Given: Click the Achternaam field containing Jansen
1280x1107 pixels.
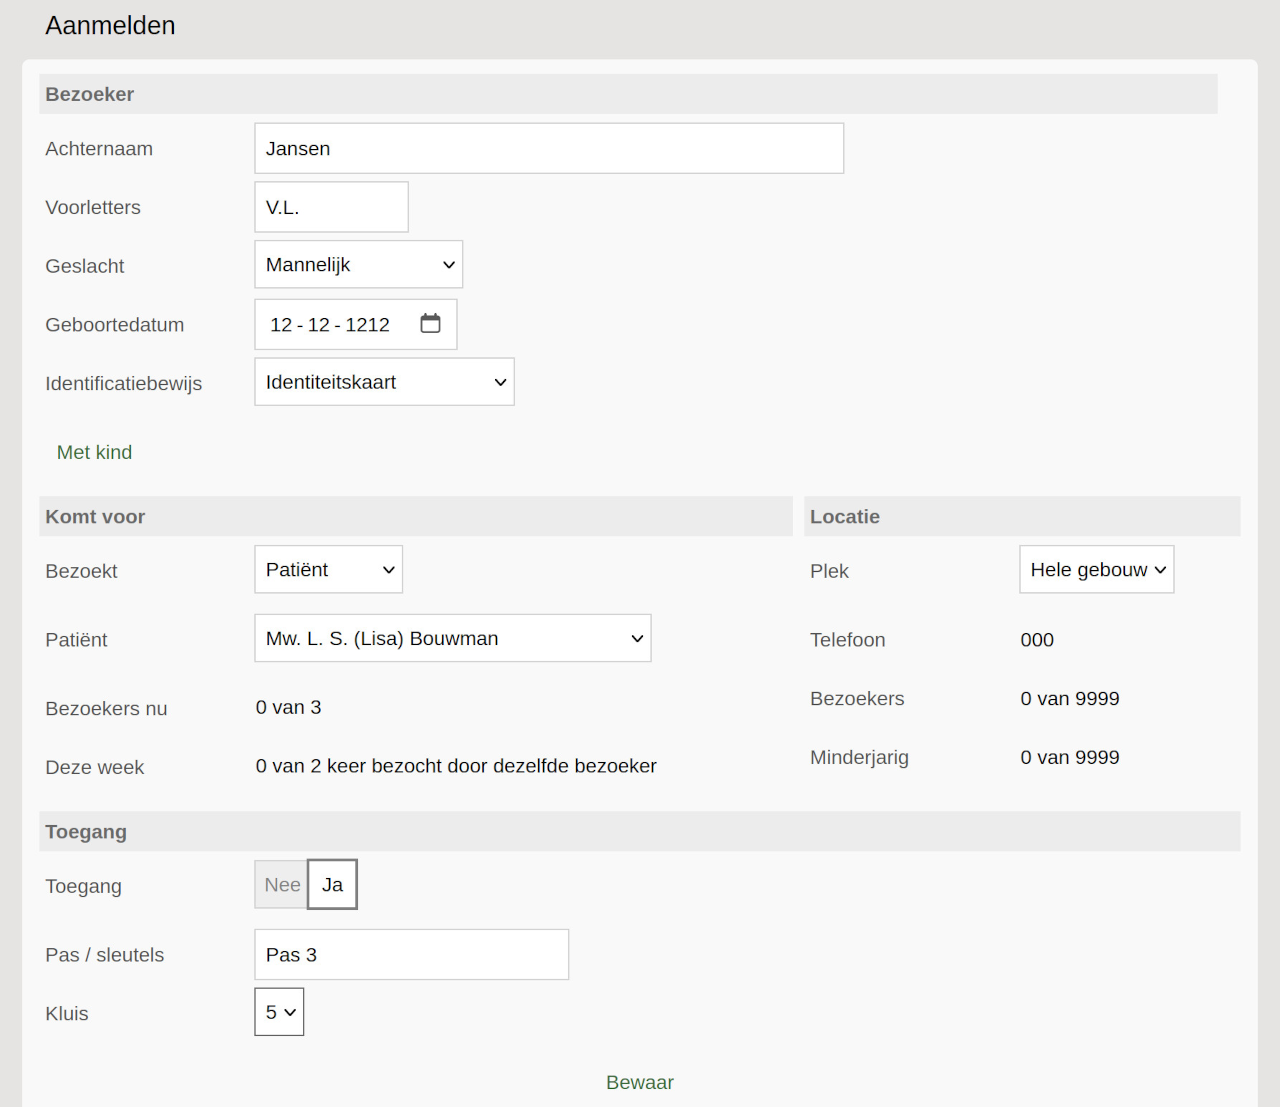Looking at the screenshot, I should (x=548, y=149).
